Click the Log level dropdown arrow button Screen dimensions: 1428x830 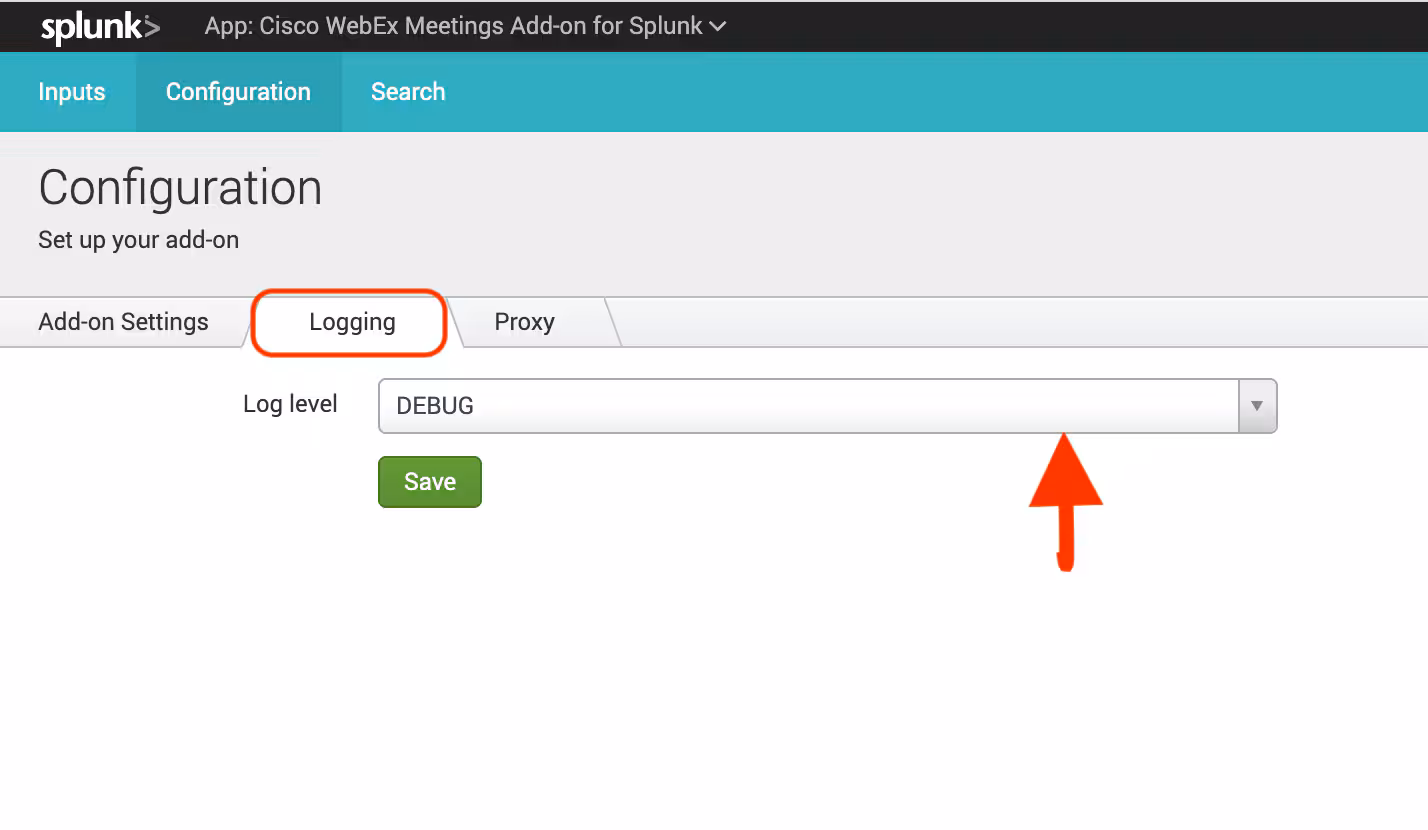click(x=1257, y=406)
